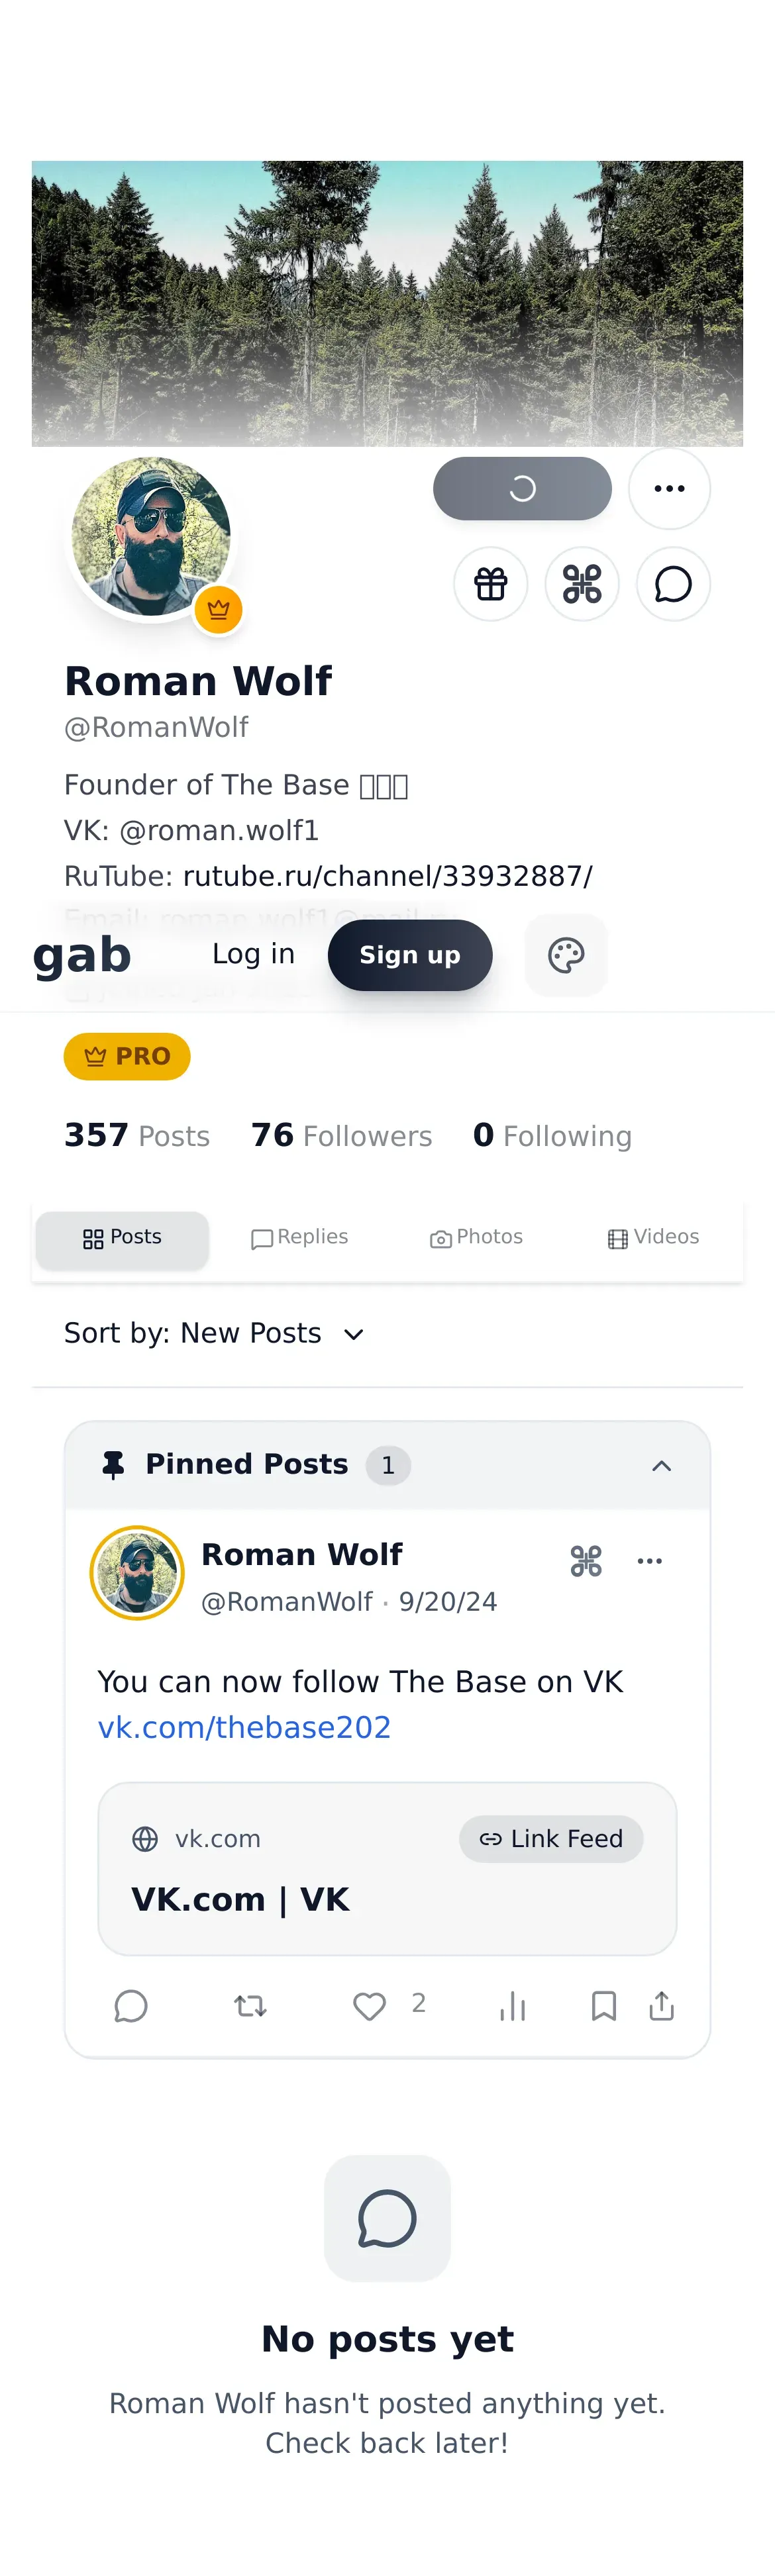Share the pinned post
775x2576 pixels.
click(662, 2006)
